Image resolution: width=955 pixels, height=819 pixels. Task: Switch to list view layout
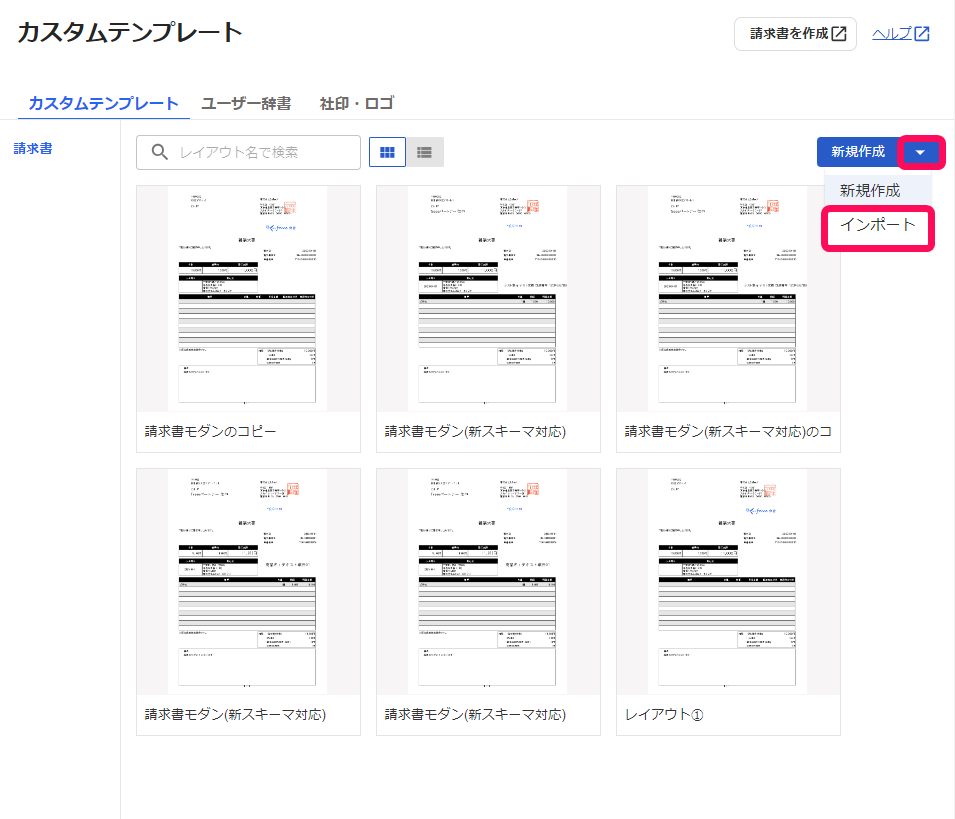(425, 152)
